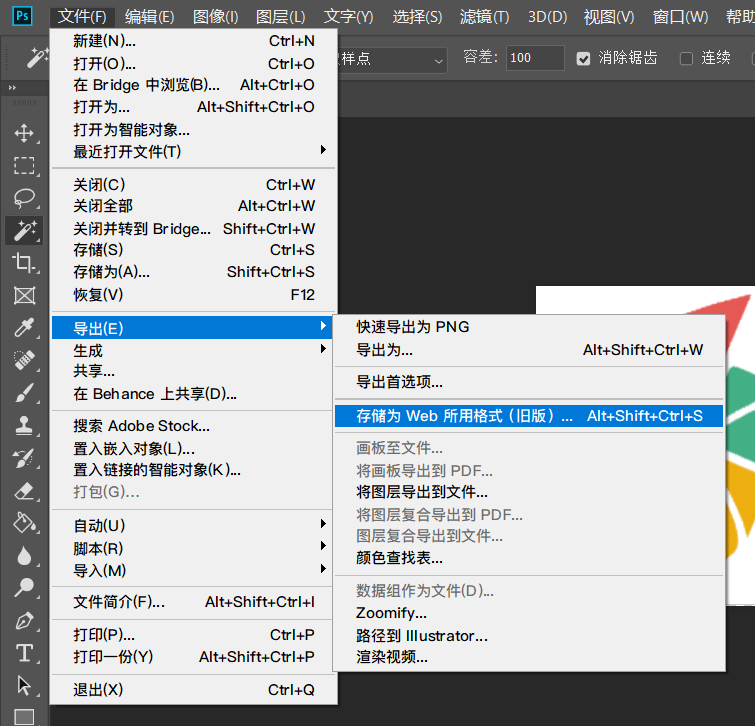
Task: Open the 编辑 menu in menu bar
Action: [150, 17]
